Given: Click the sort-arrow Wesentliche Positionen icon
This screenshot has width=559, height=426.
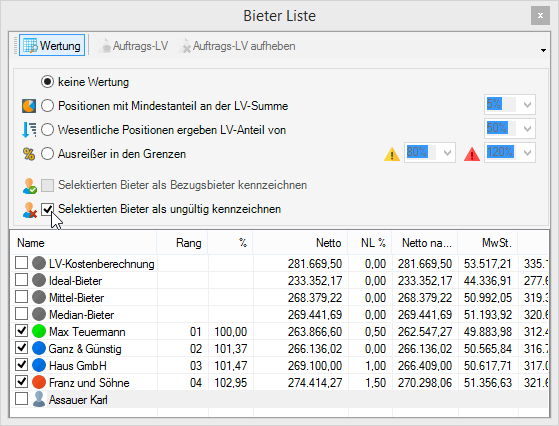Looking at the screenshot, I should click(x=29, y=129).
